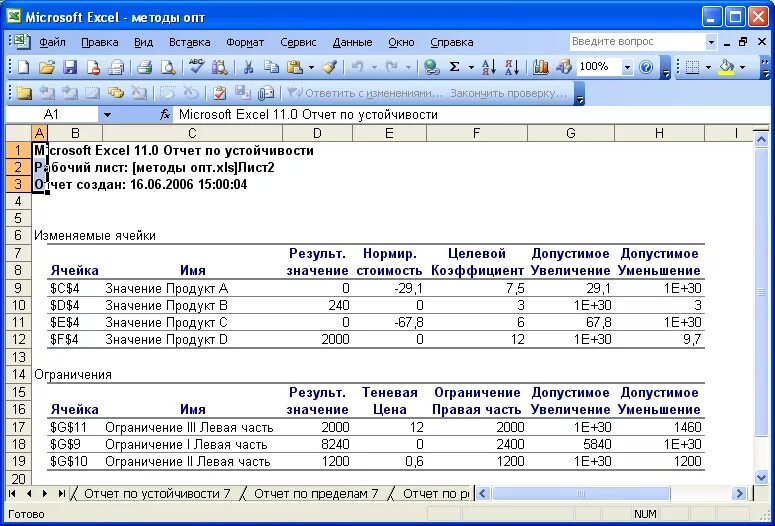Click the horizontal scrollbar right arrow
Image resolution: width=775 pixels, height=526 pixels.
(x=739, y=493)
